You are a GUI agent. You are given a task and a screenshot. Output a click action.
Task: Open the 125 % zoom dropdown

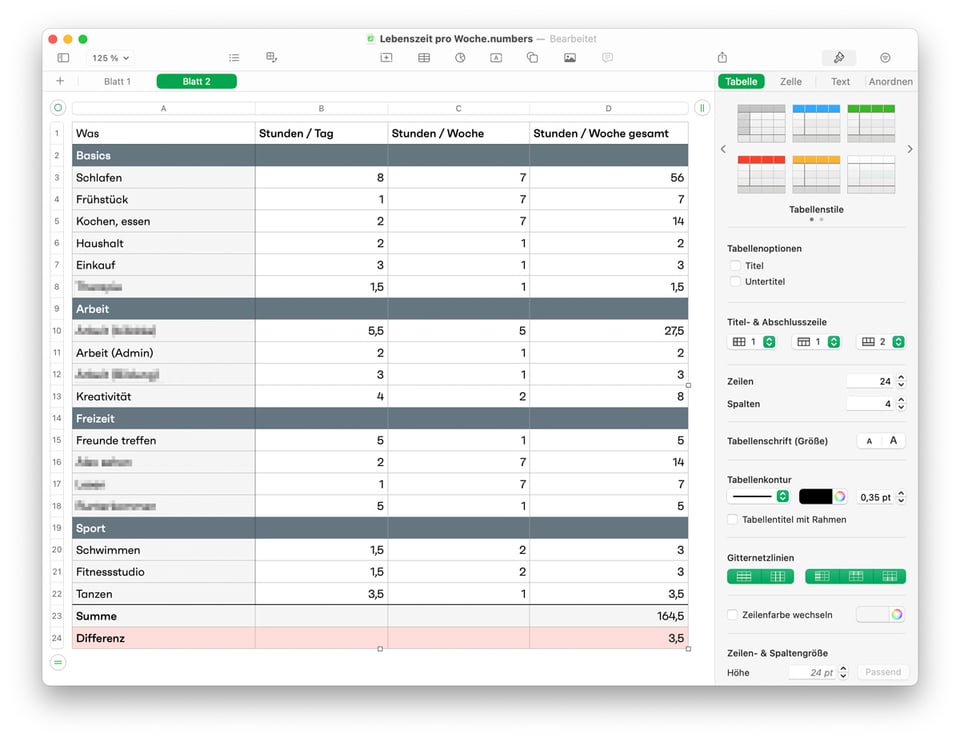click(110, 58)
